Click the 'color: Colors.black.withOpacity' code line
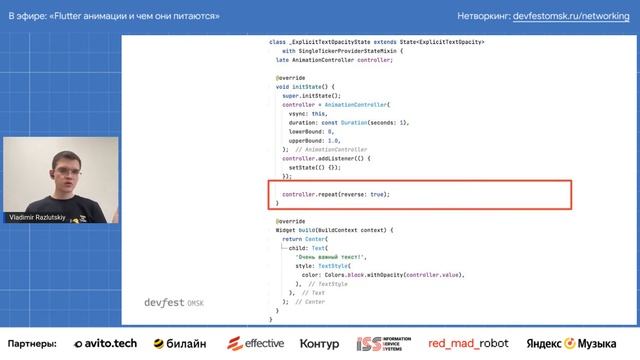This screenshot has height=360, width=640. pyautogui.click(x=383, y=275)
